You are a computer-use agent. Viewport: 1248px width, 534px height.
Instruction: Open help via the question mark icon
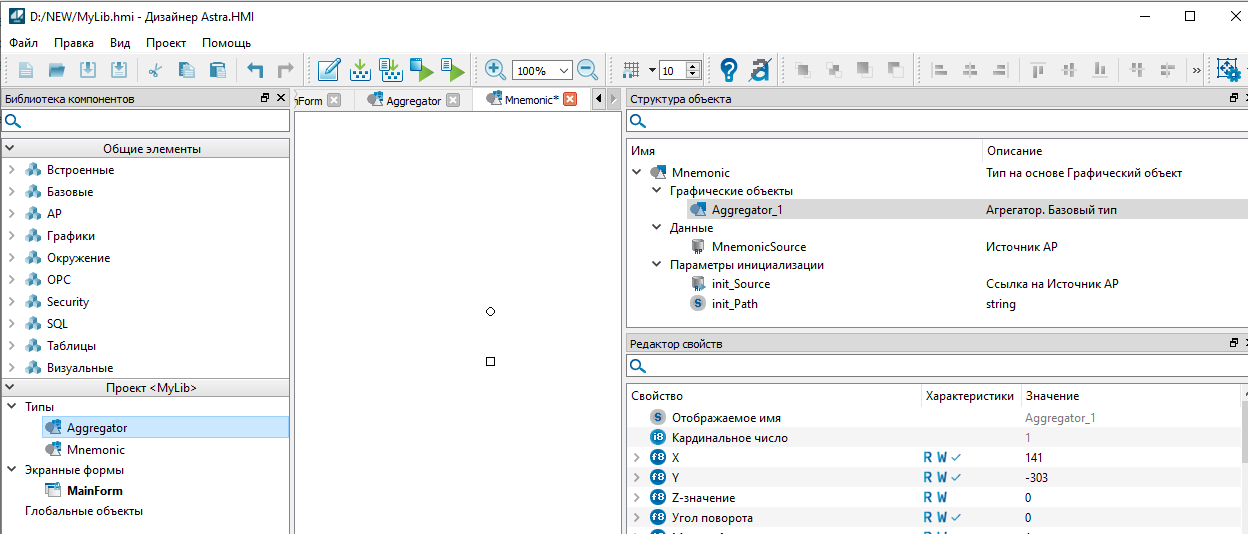[x=729, y=70]
